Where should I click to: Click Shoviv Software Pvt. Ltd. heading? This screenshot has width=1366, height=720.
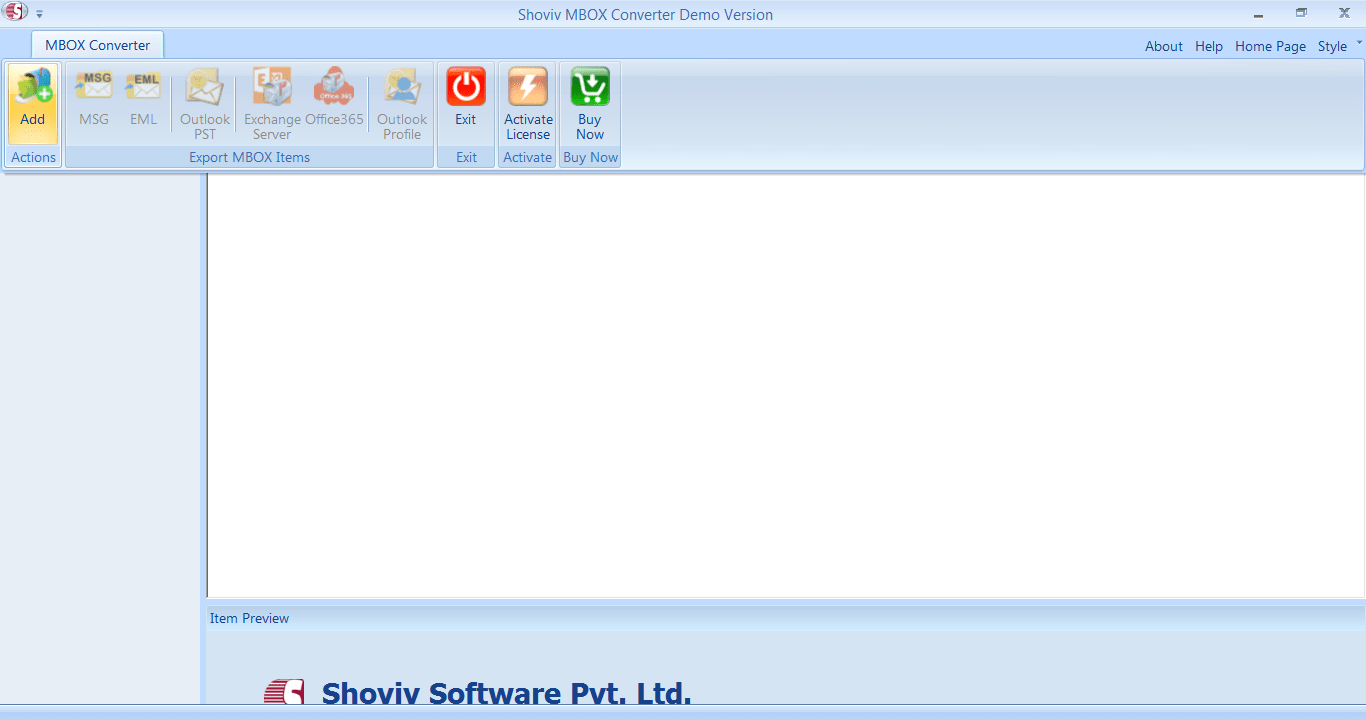coord(506,693)
